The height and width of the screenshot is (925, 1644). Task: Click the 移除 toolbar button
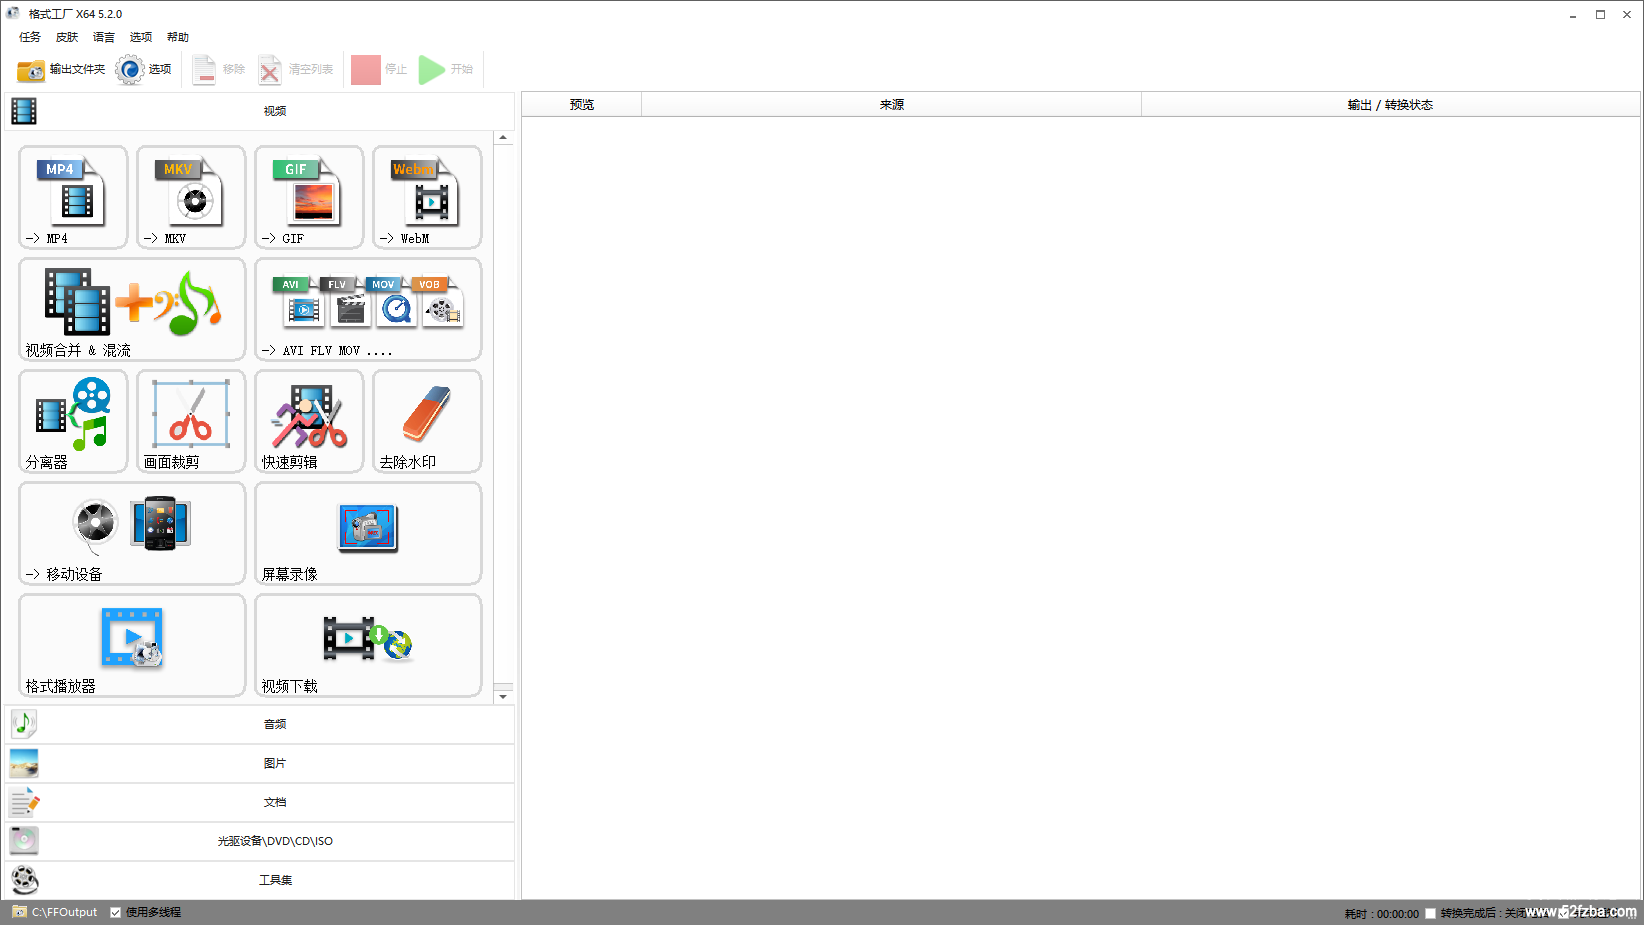tap(219, 69)
